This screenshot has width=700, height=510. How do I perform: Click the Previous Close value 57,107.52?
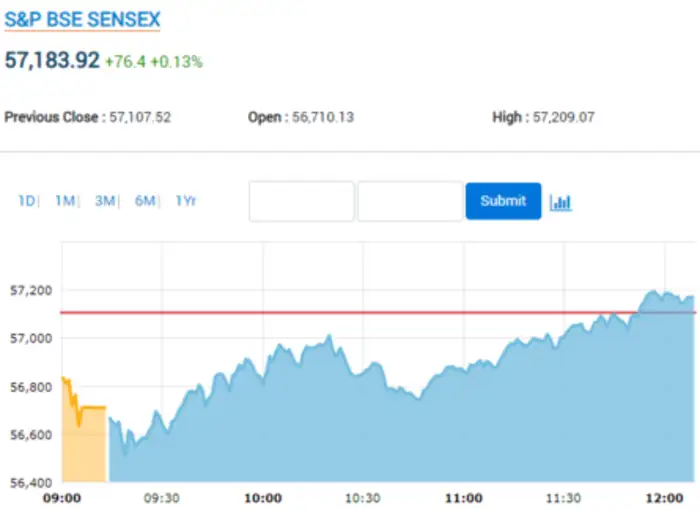point(138,117)
